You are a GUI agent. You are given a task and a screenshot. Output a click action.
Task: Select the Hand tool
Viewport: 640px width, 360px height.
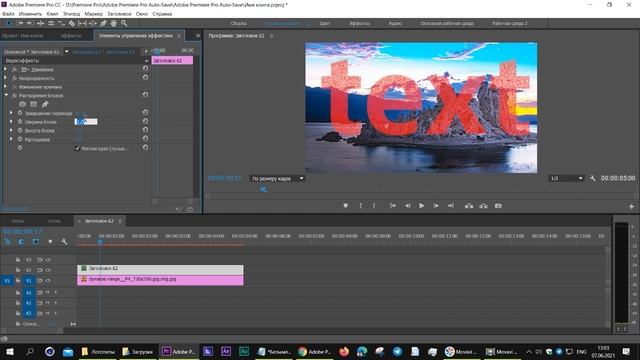tap(113, 24)
